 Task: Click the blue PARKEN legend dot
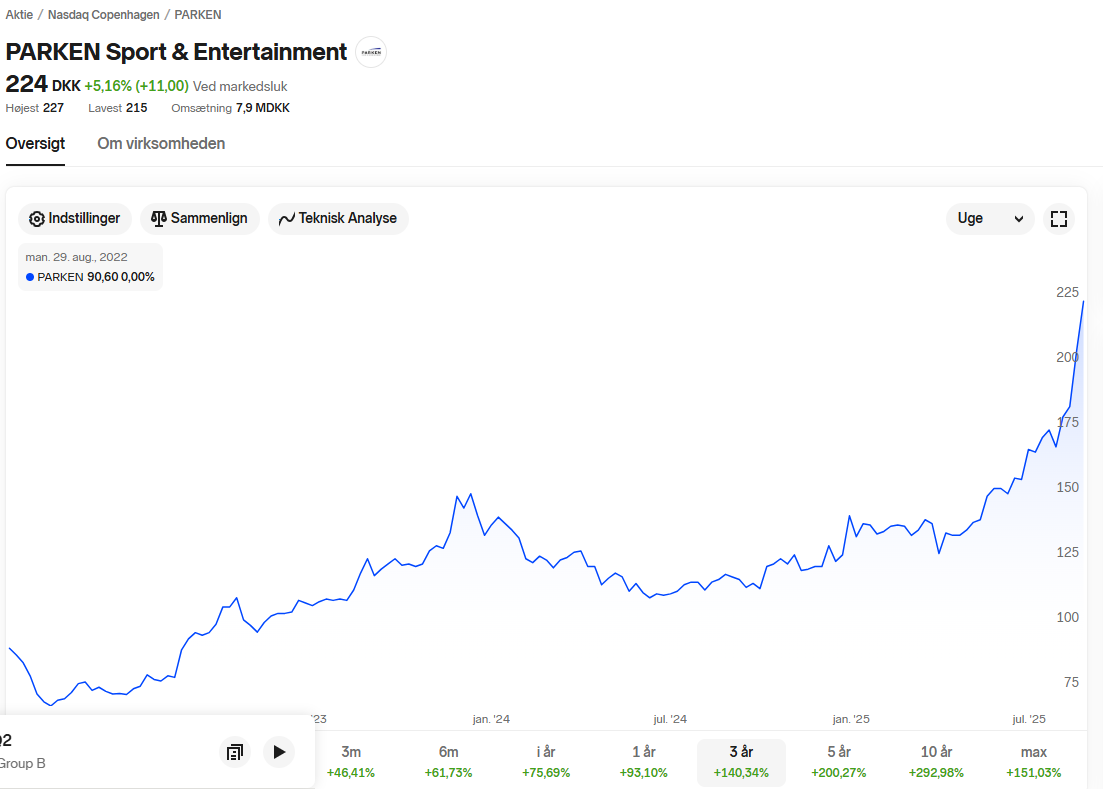30,277
